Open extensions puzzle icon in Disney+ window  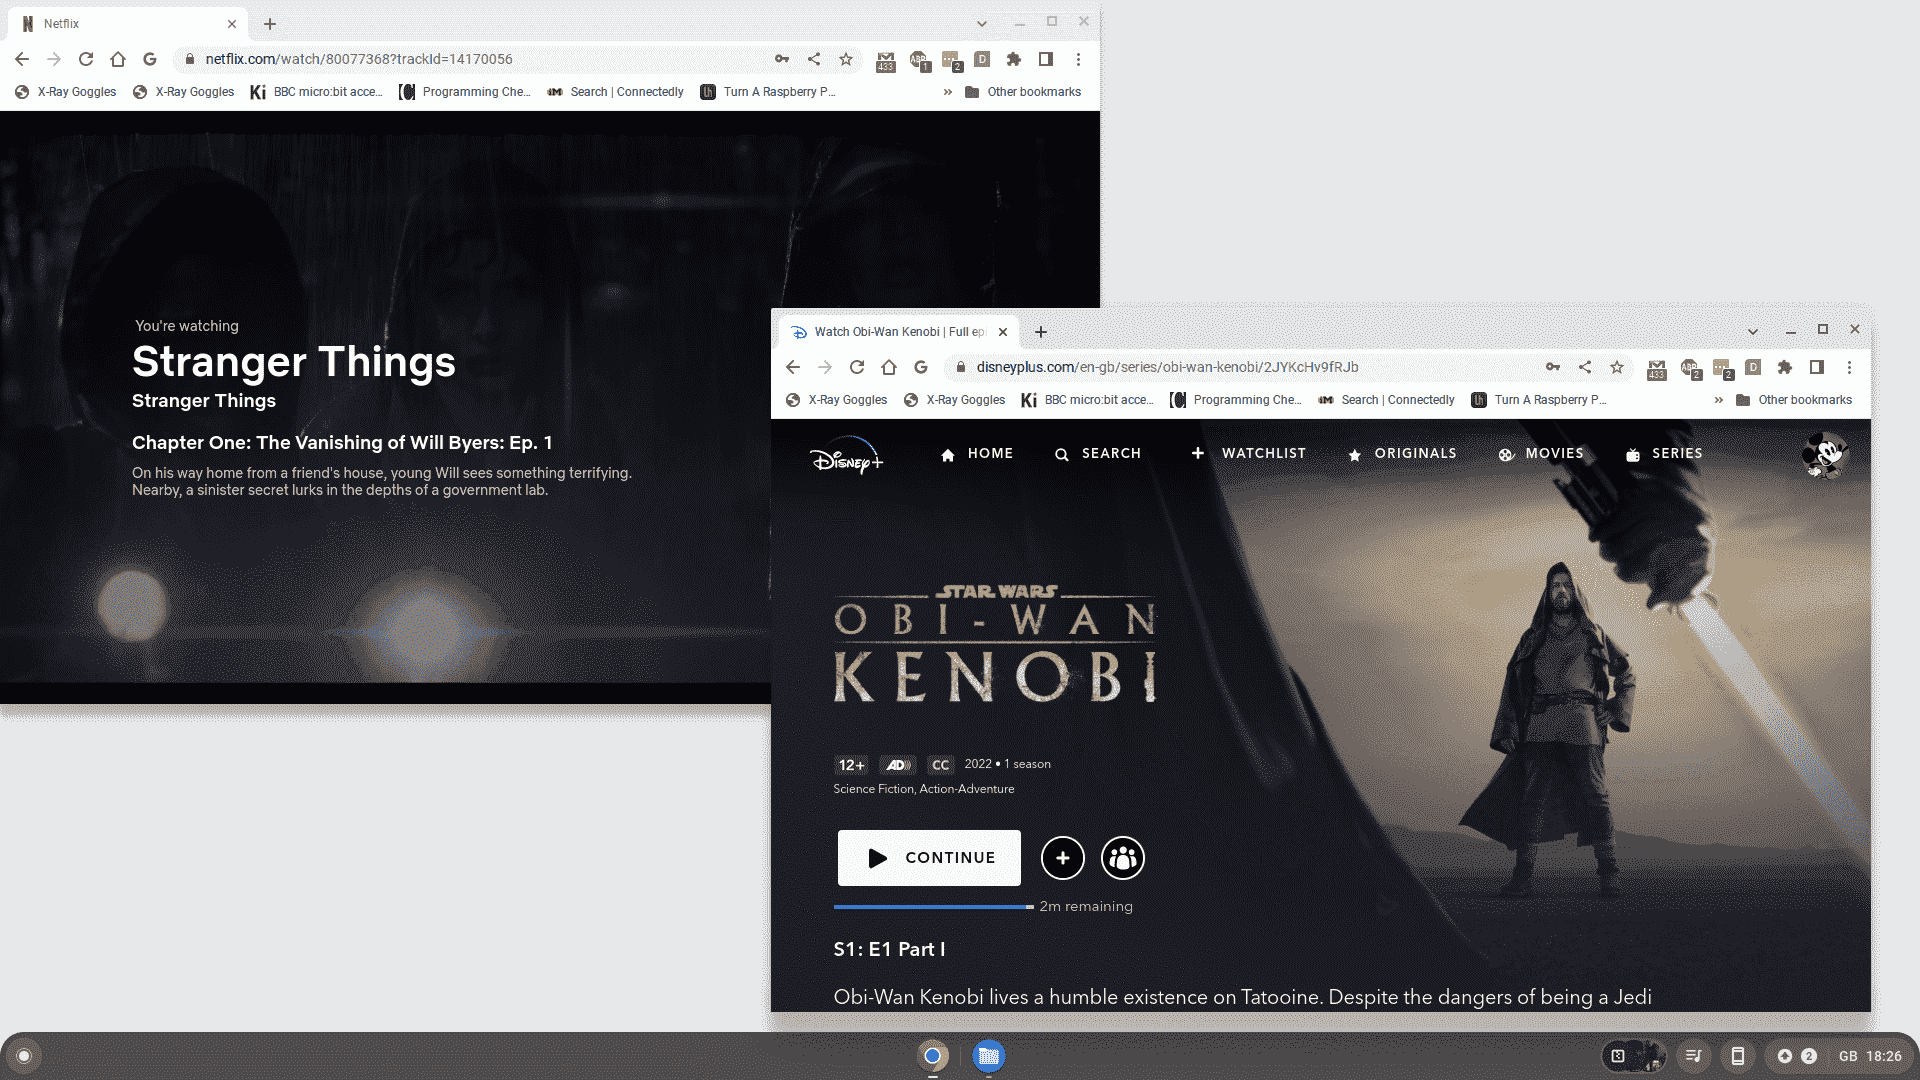pos(1785,367)
